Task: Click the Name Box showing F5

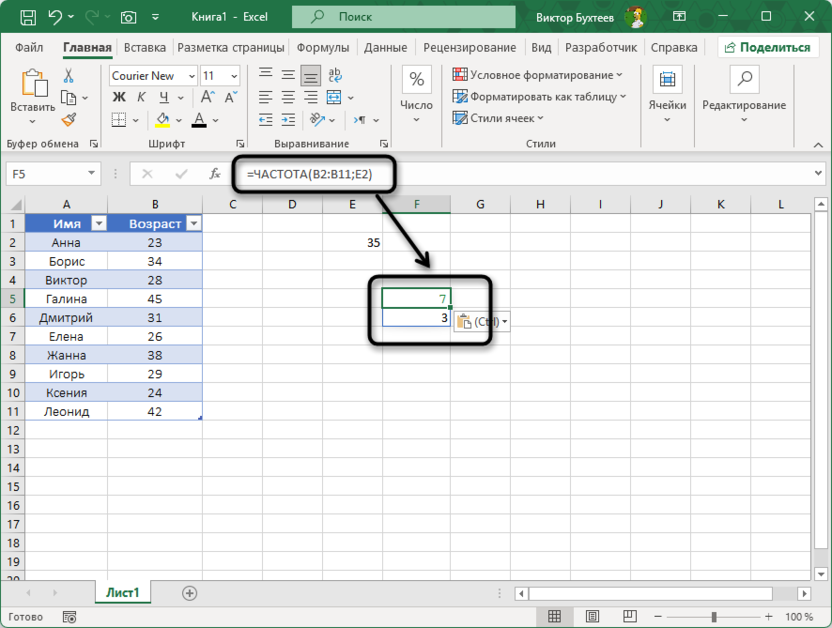Action: tap(52, 173)
